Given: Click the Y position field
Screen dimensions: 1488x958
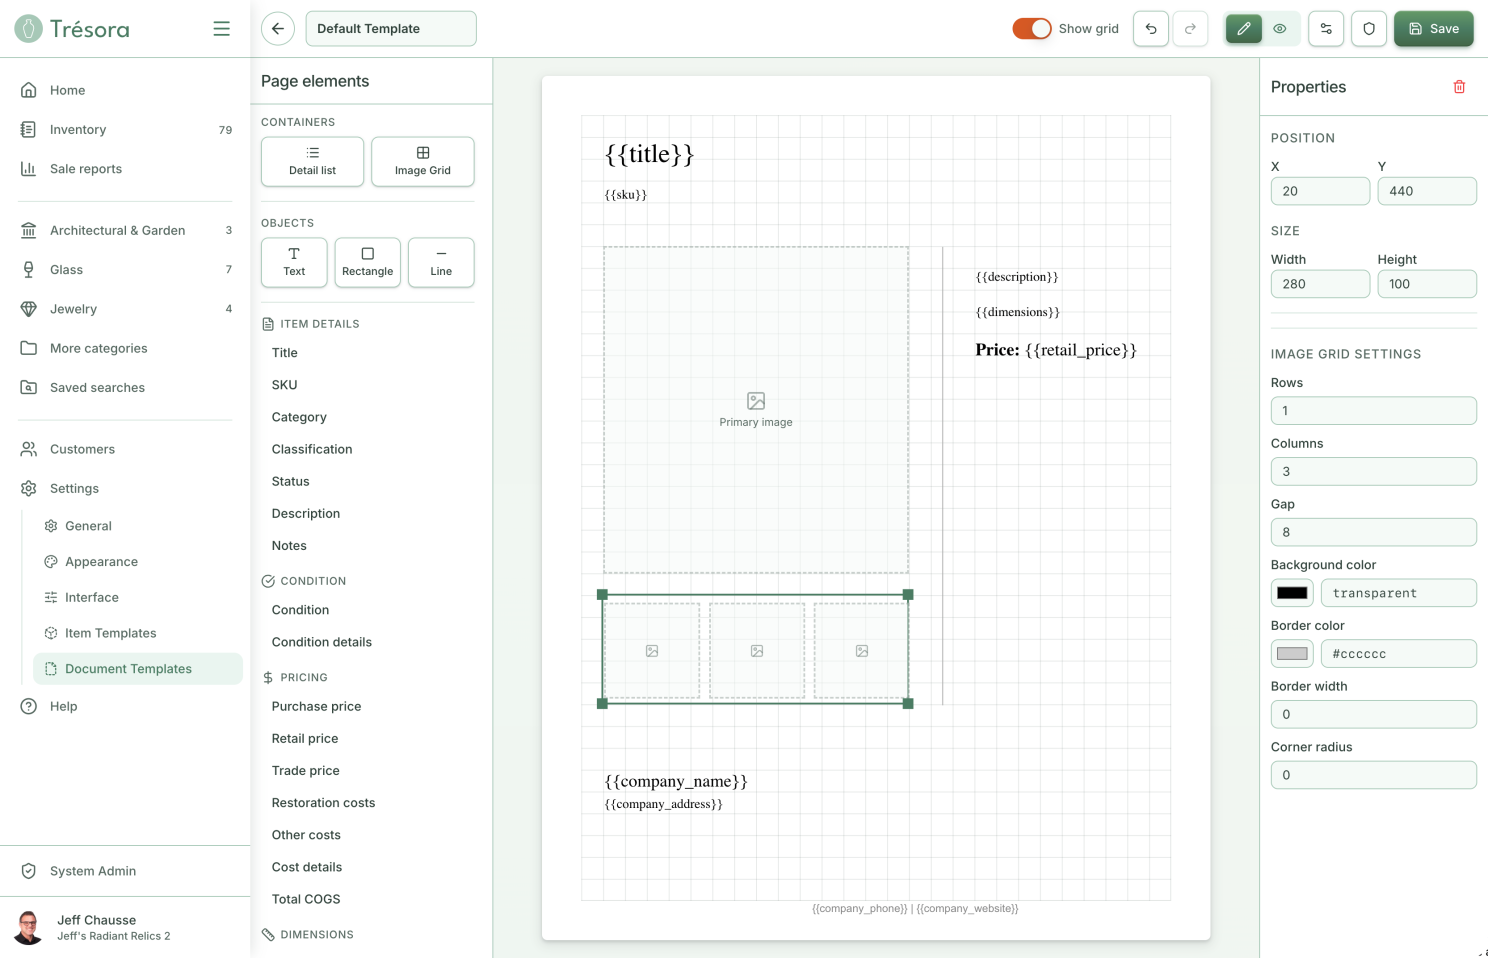Looking at the screenshot, I should (x=1427, y=191).
